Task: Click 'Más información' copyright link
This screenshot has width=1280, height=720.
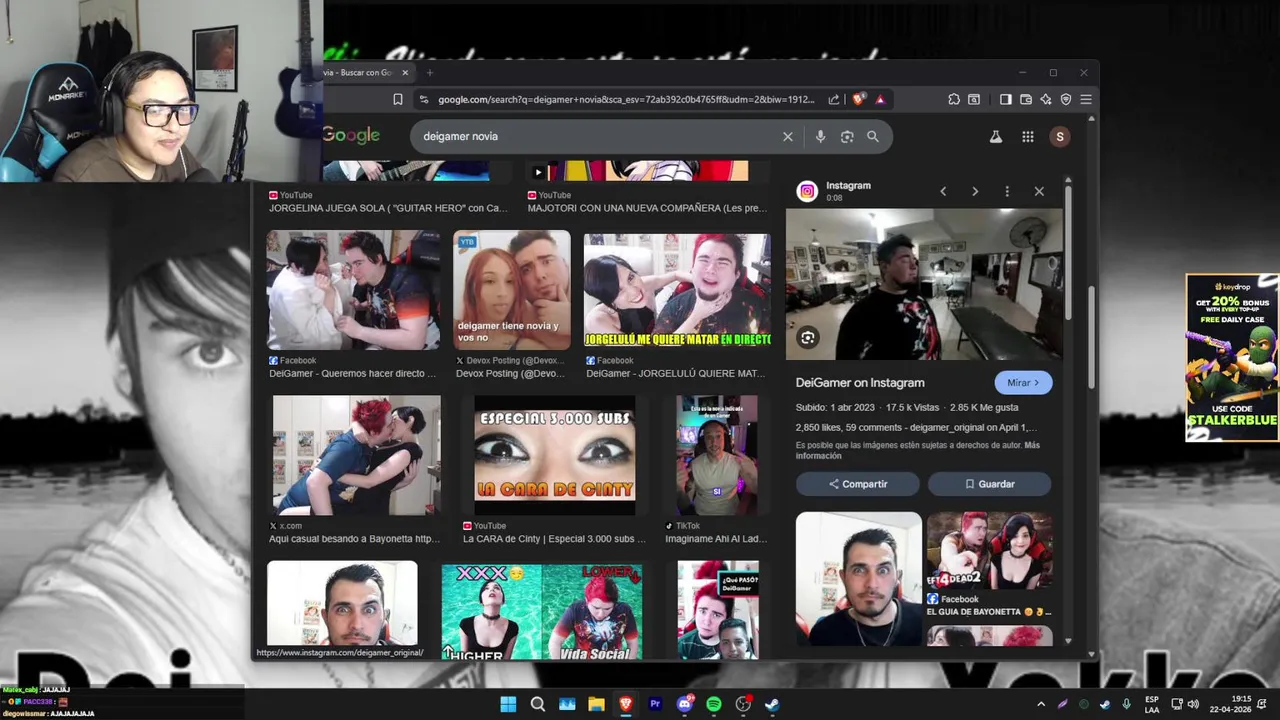Action: click(918, 450)
